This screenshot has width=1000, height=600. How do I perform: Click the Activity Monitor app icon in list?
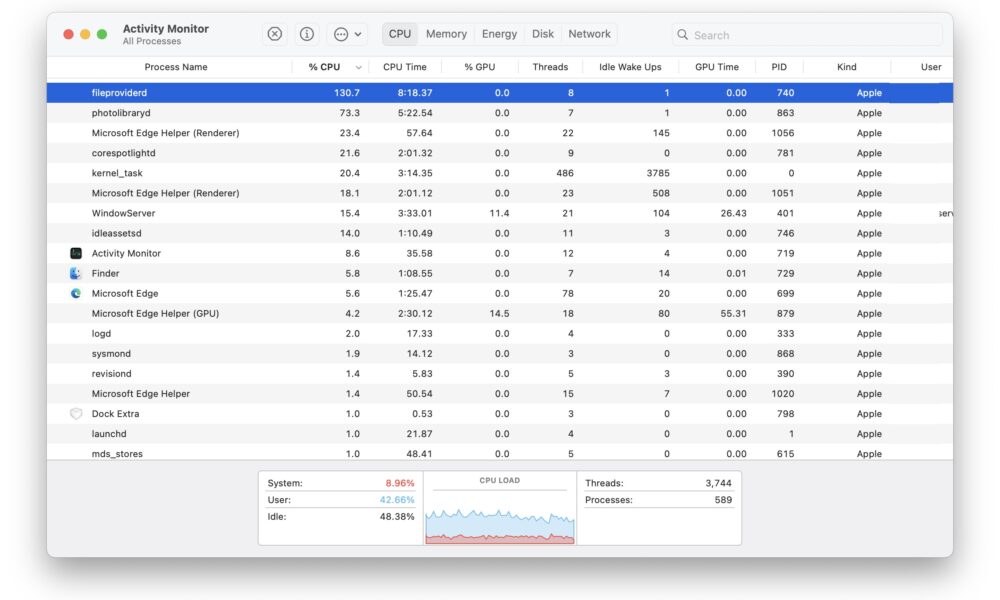76,253
